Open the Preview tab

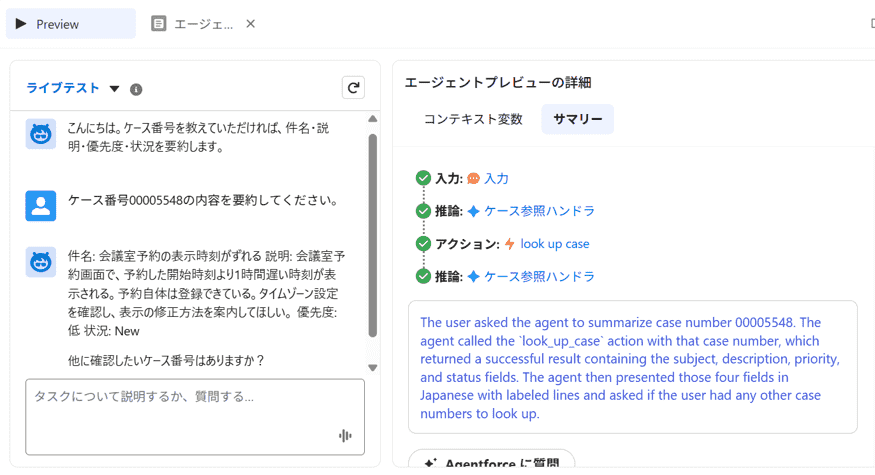coord(71,24)
